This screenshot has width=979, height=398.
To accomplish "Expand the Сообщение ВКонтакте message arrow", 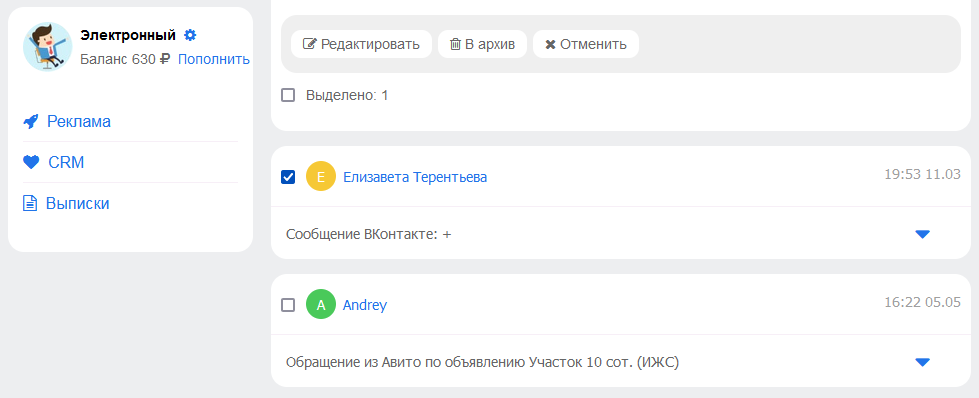I will 922,234.
